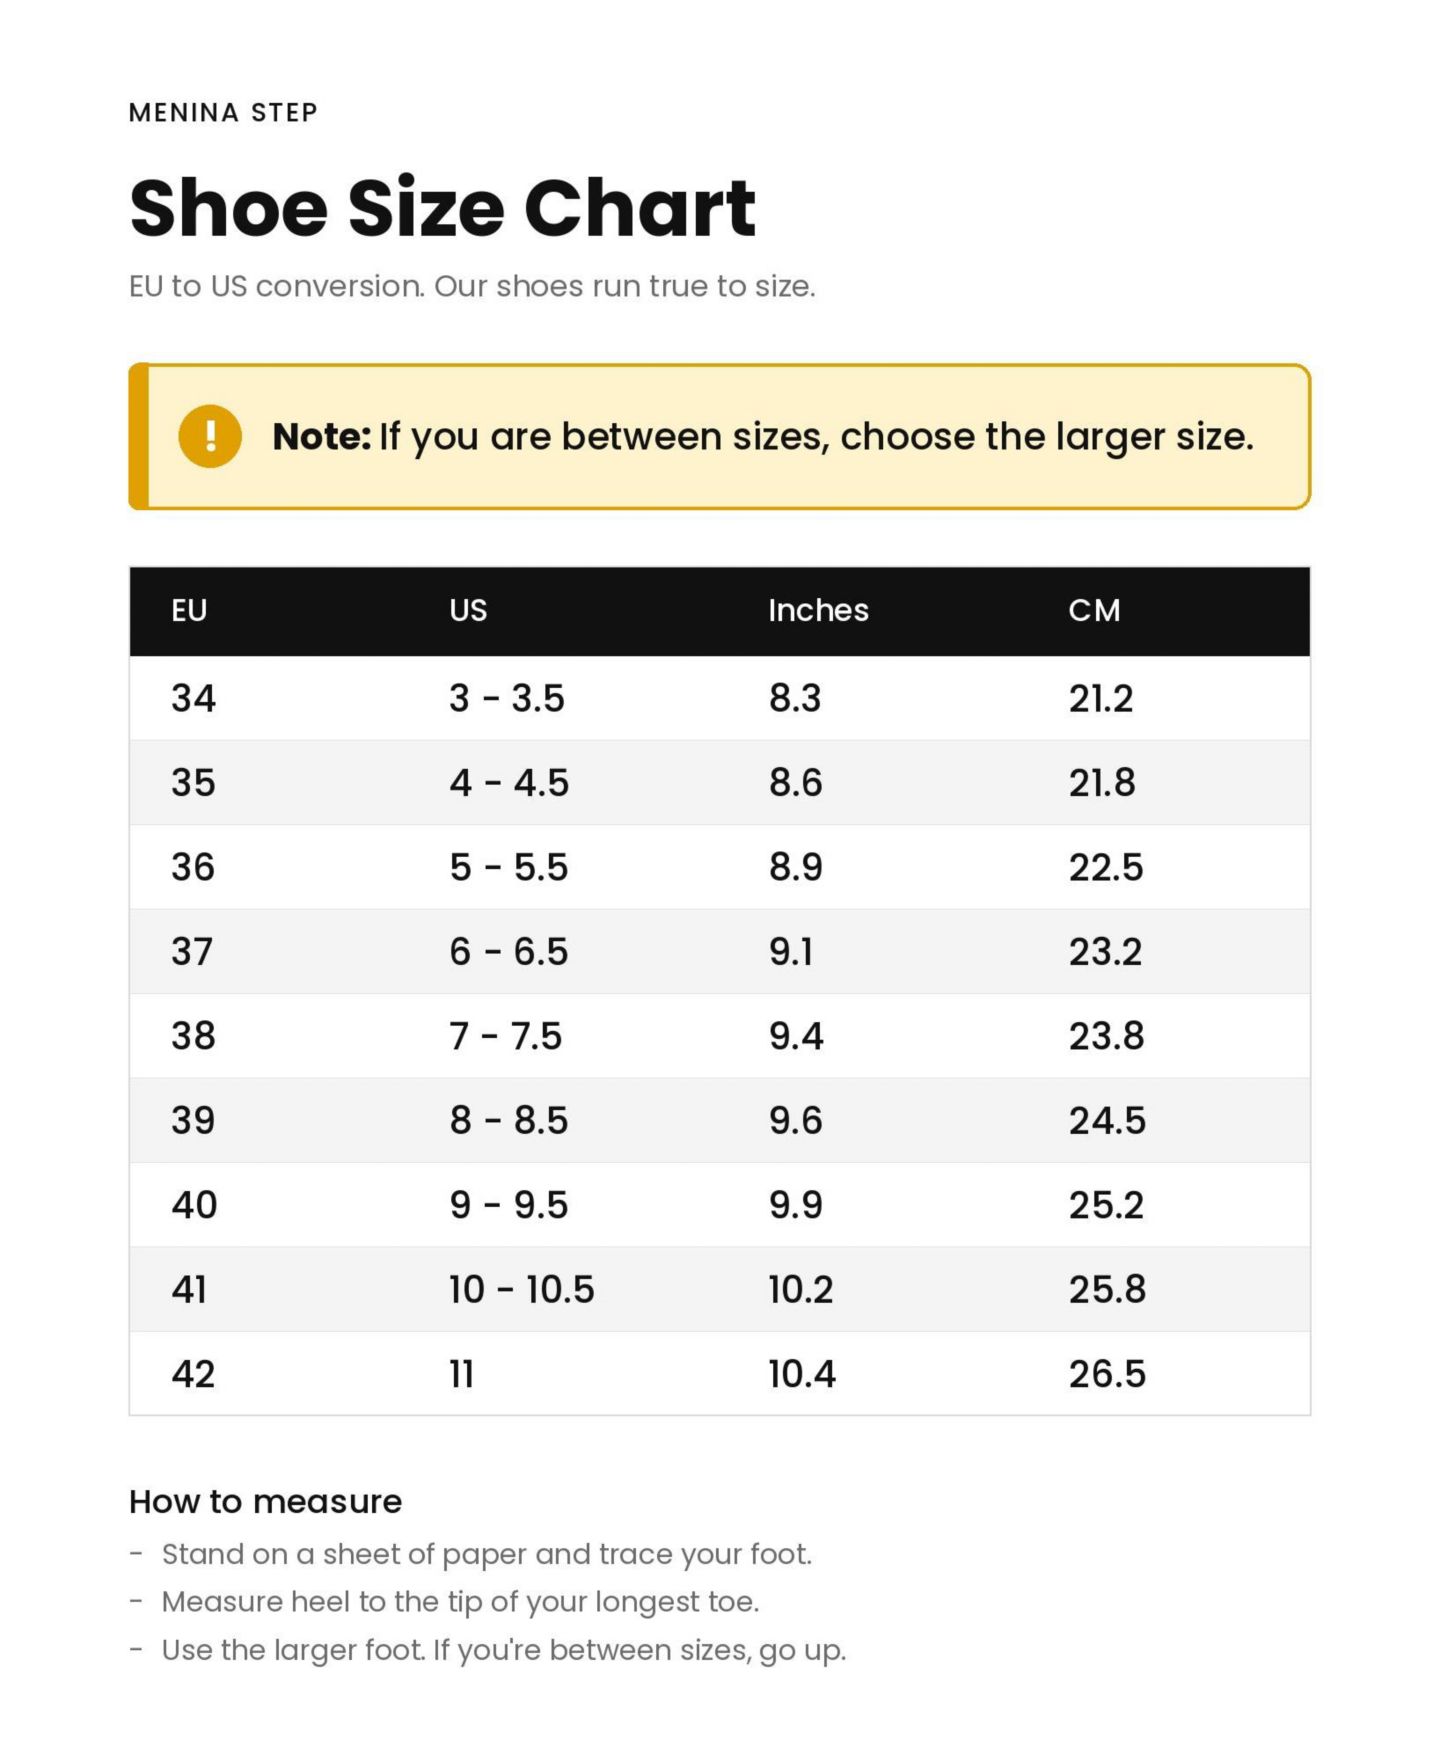Click the 26.5 CM value
The image size is (1440, 1760).
1107,1374
